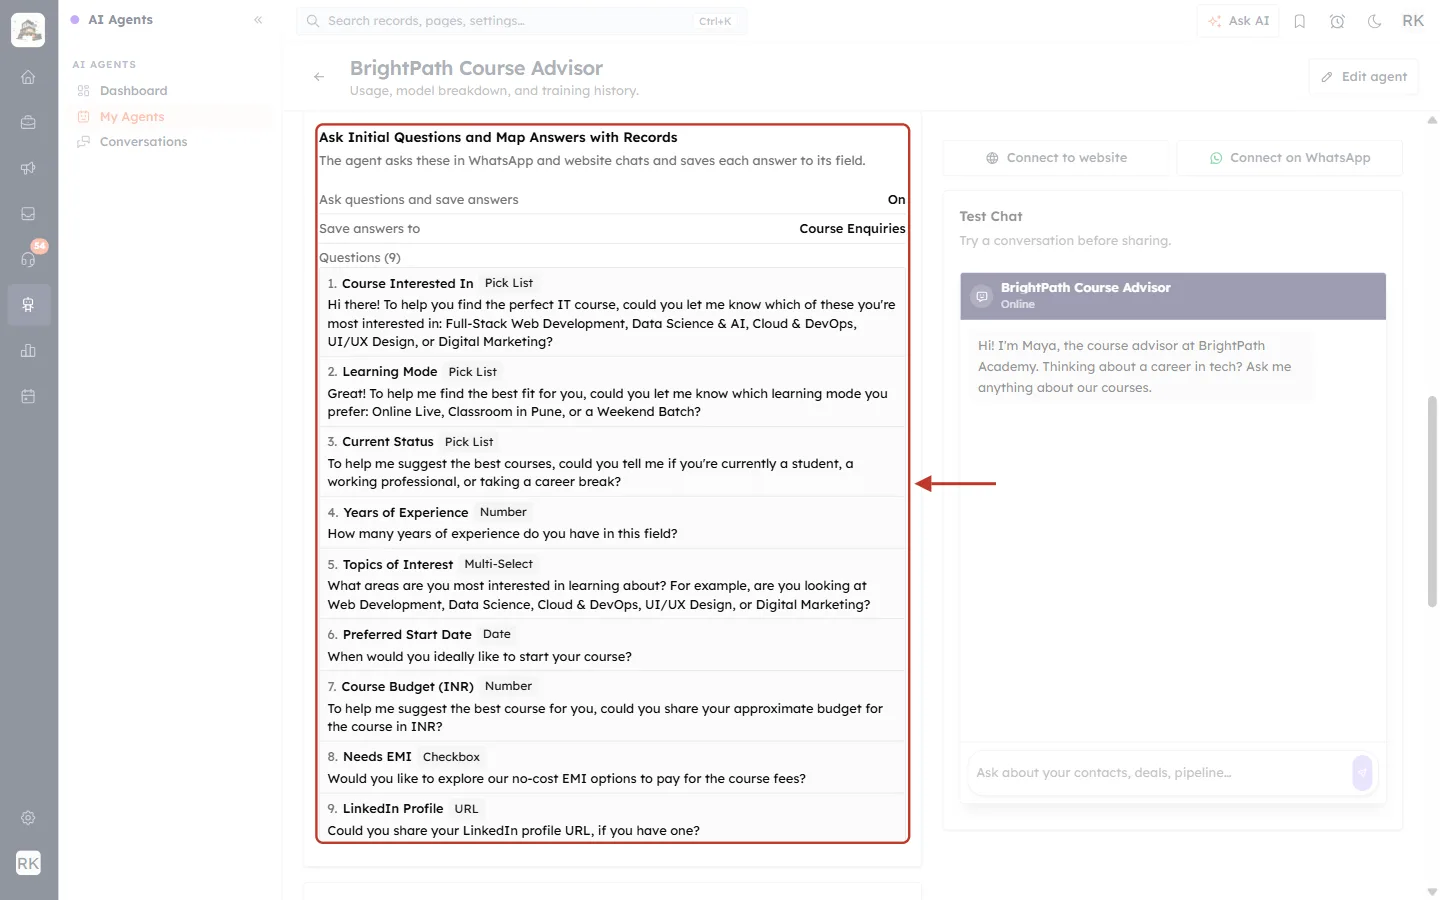Open the RK profile menu in the top bar

1413,21
